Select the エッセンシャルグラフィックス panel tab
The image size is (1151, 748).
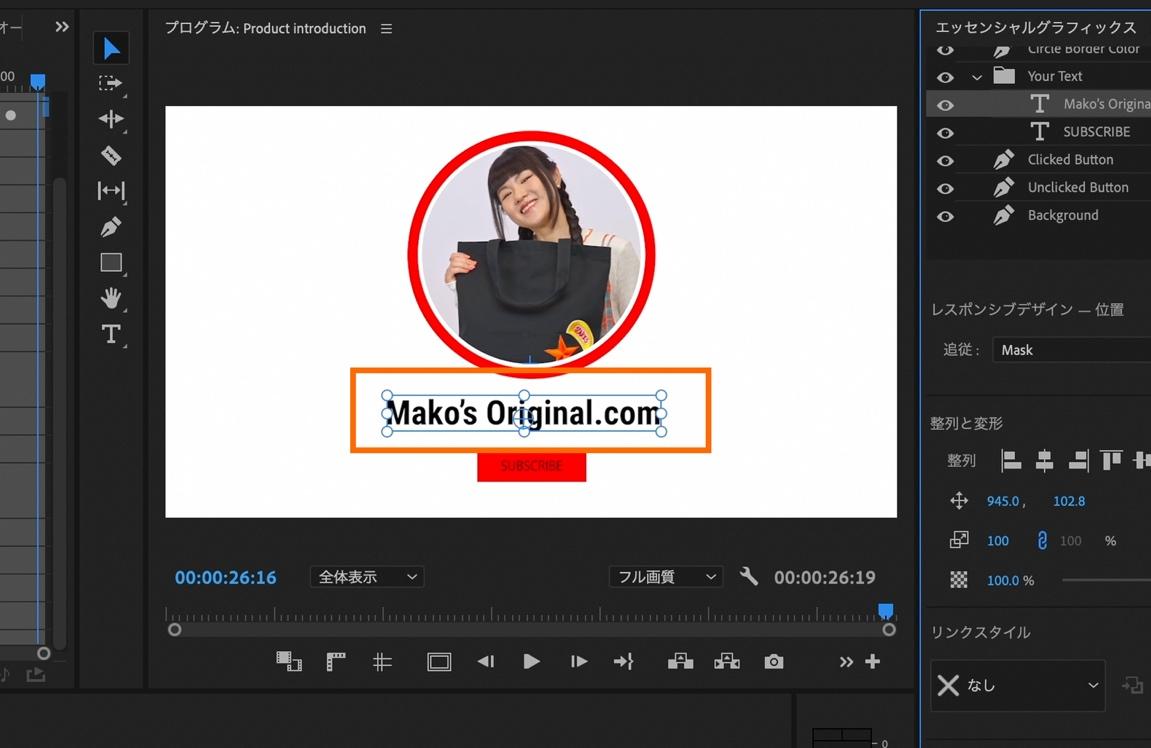pos(1036,27)
